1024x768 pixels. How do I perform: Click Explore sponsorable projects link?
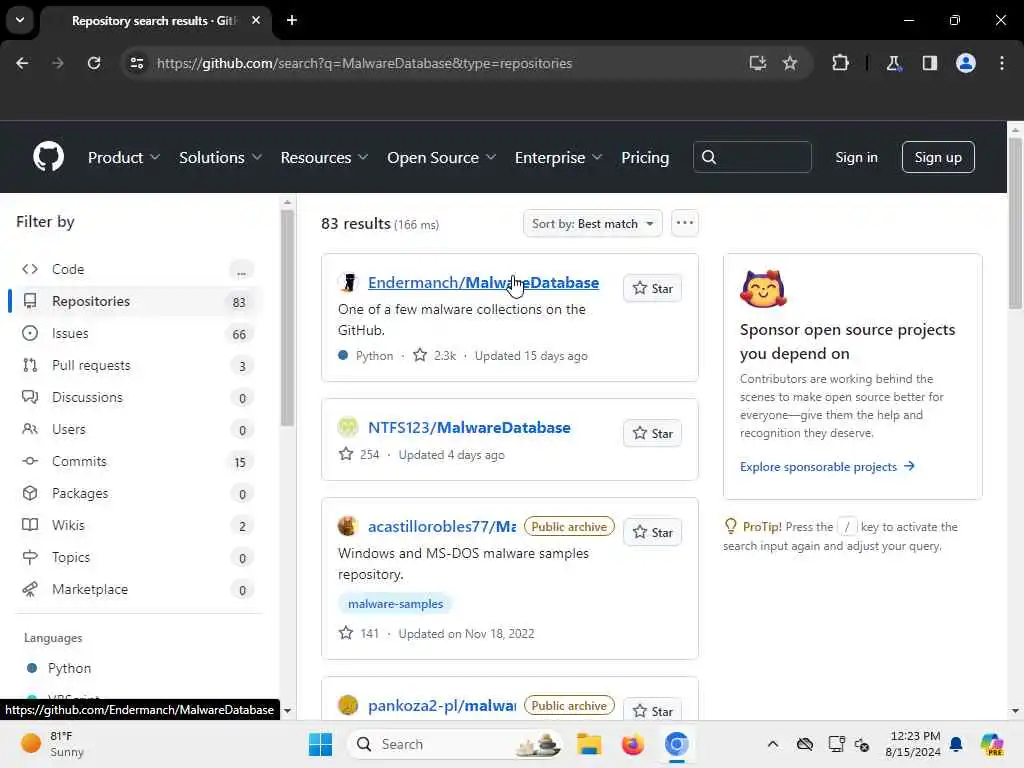[x=827, y=466]
